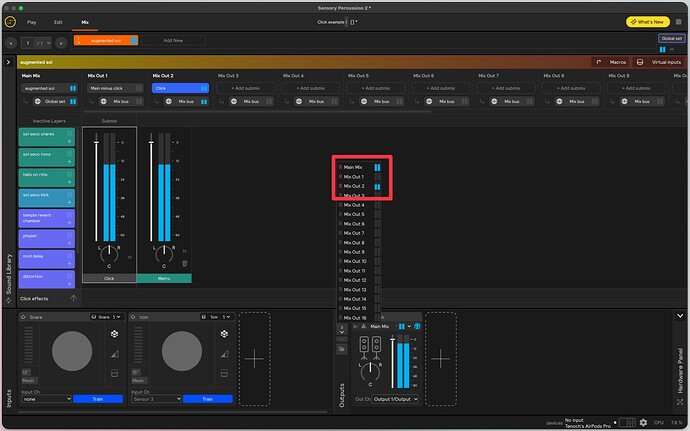Screen dimensions: 690x431
Task: Click the device layout grid icon
Action: click(628, 422)
